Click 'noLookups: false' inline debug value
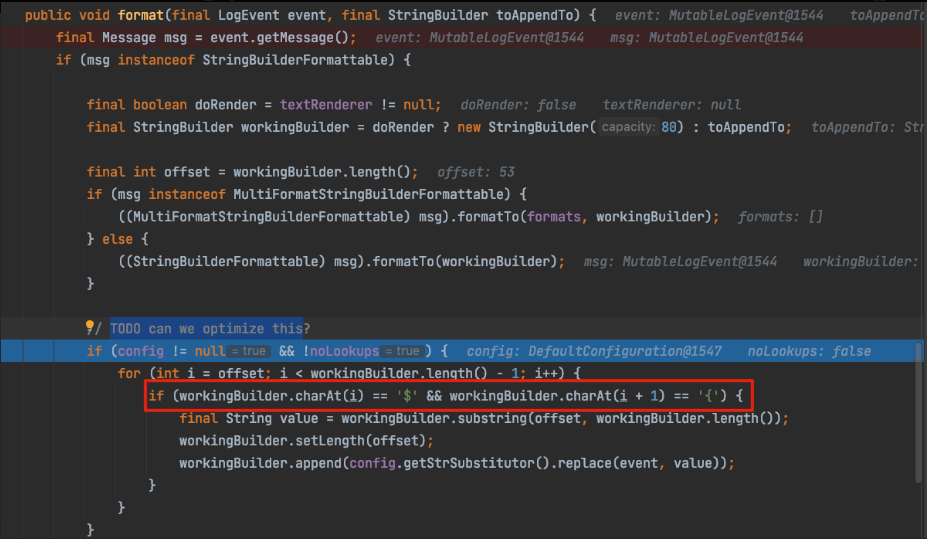Screen dimensions: 927x539 click(809, 351)
